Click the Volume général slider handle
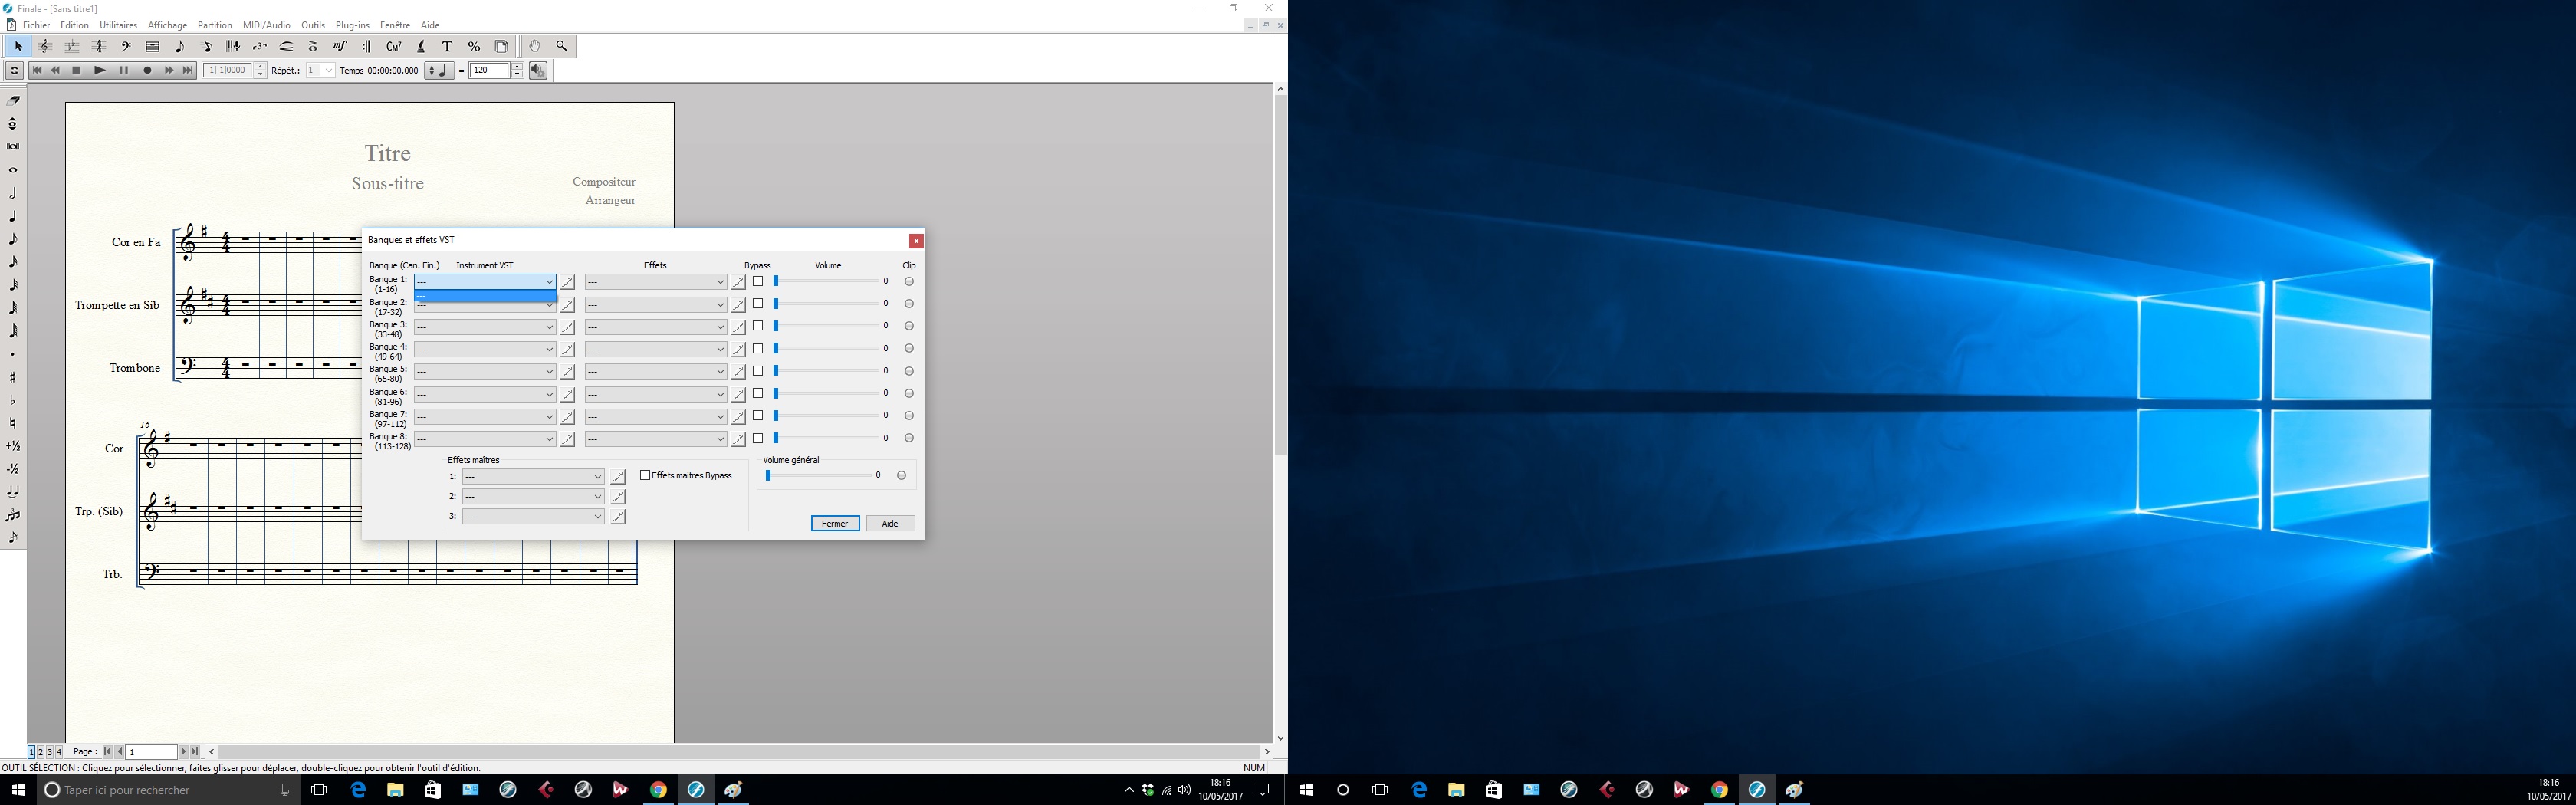2576x805 pixels. 768,476
